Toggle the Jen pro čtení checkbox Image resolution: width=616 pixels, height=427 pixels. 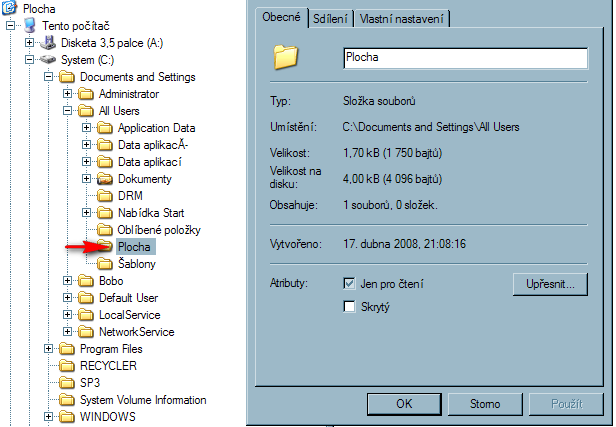pos(349,284)
